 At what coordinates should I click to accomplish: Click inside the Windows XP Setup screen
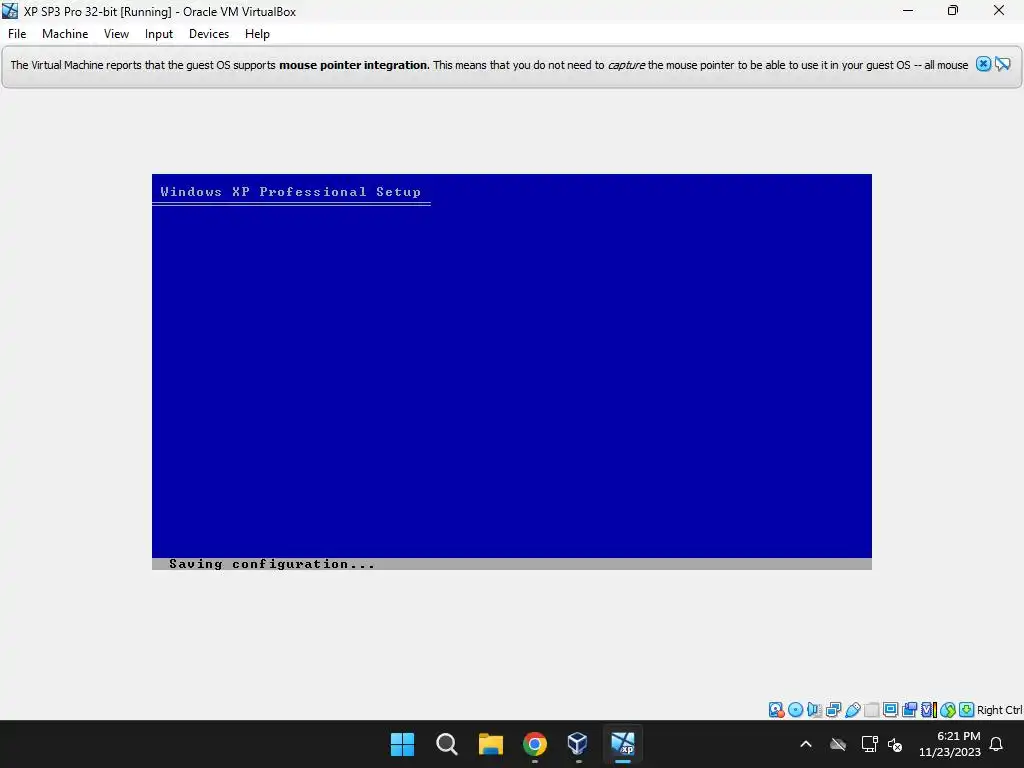[511, 372]
